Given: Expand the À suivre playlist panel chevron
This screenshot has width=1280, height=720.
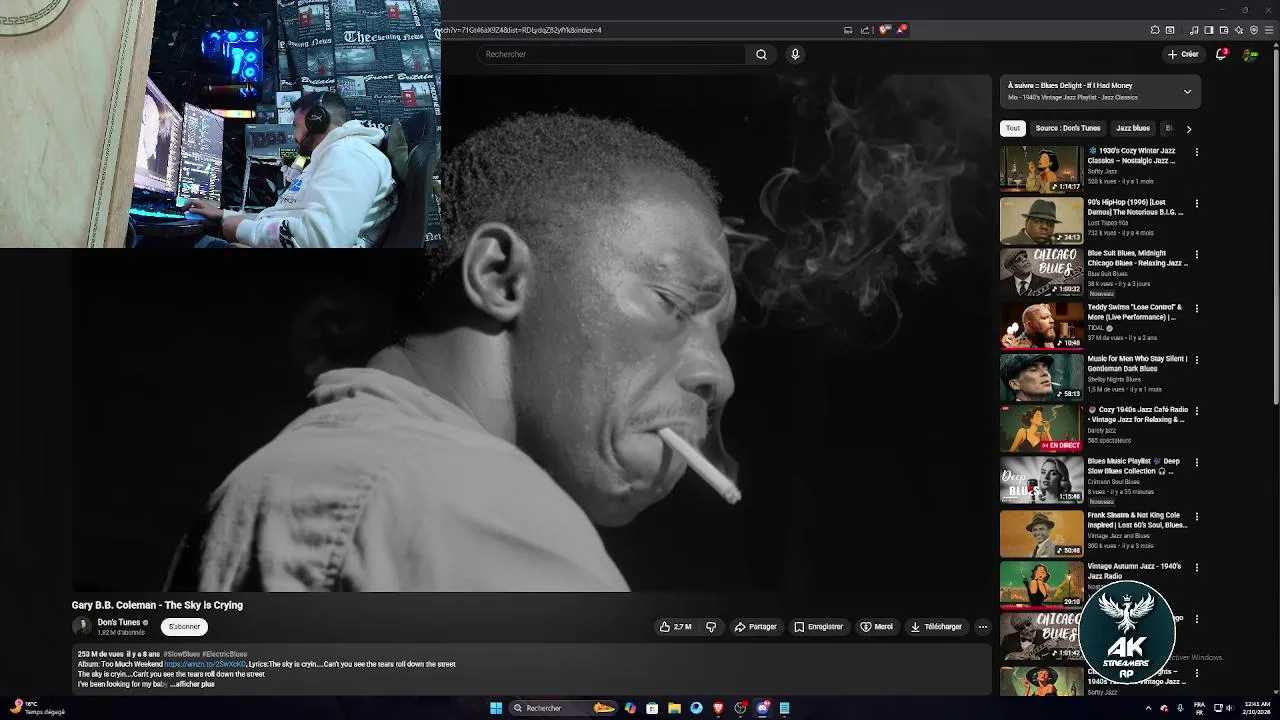Looking at the screenshot, I should [x=1187, y=92].
